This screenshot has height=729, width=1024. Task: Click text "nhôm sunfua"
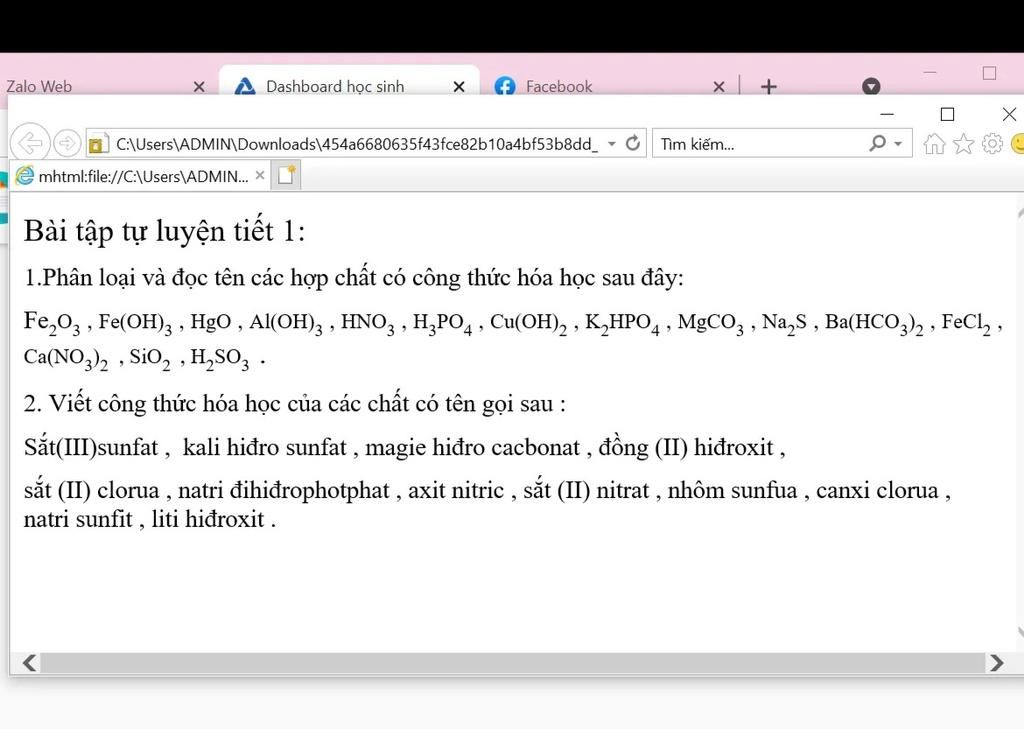coord(732,490)
